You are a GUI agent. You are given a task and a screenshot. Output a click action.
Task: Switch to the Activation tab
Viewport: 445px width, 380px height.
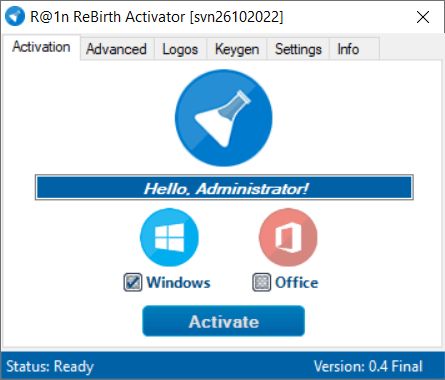[41, 47]
